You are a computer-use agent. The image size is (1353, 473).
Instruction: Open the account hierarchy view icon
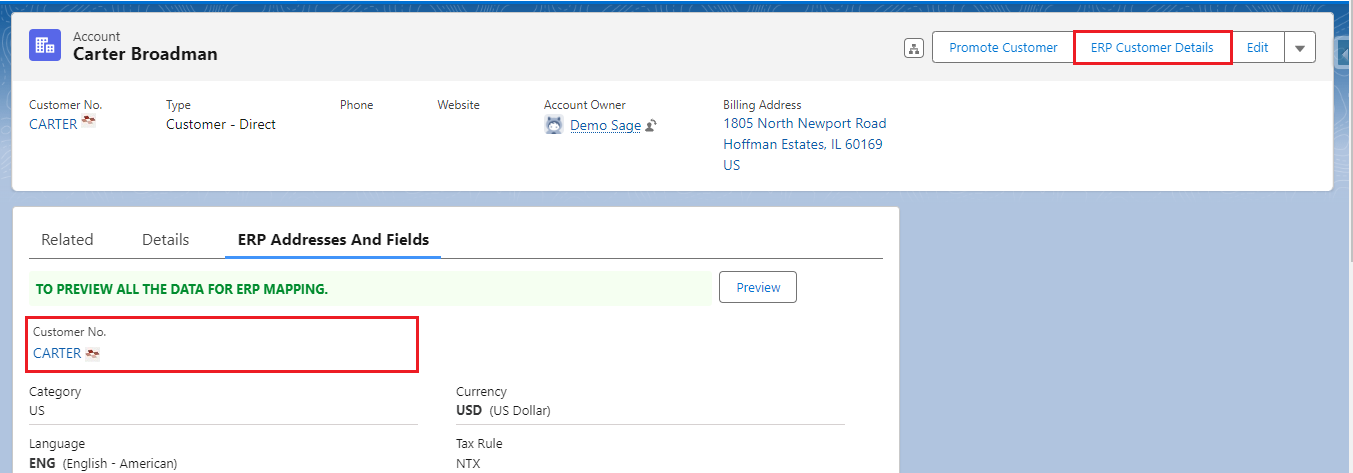click(x=913, y=48)
